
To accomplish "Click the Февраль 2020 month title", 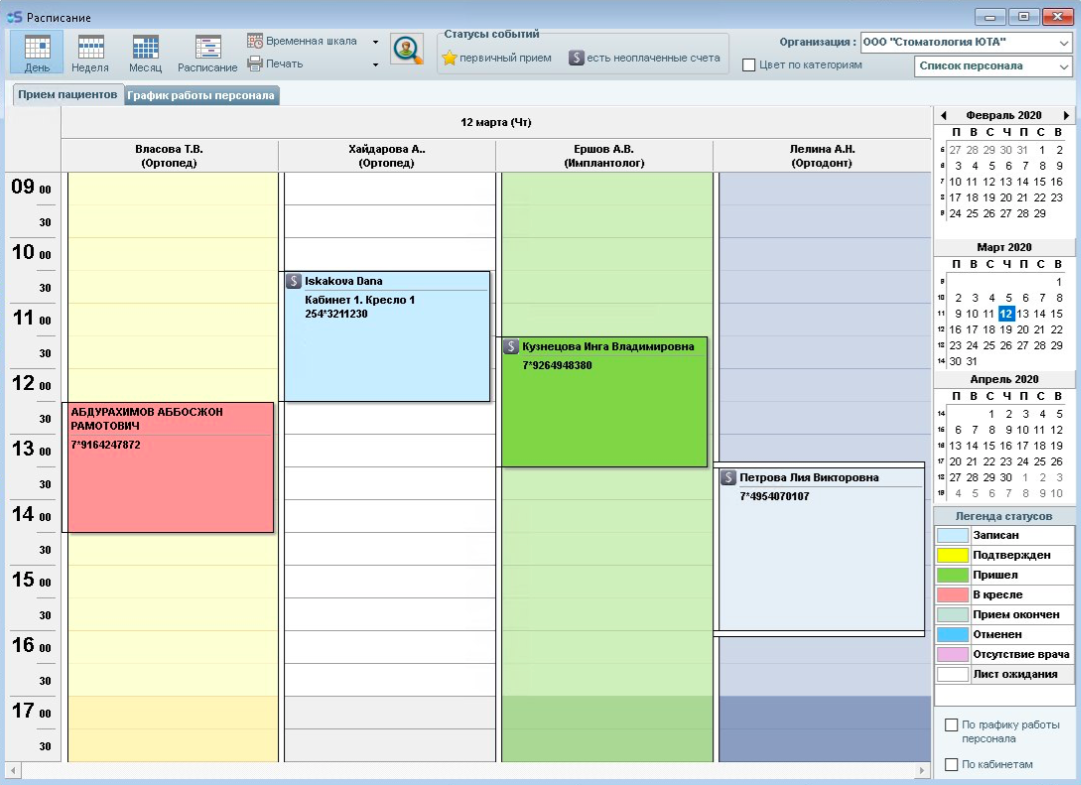I will 1004,115.
